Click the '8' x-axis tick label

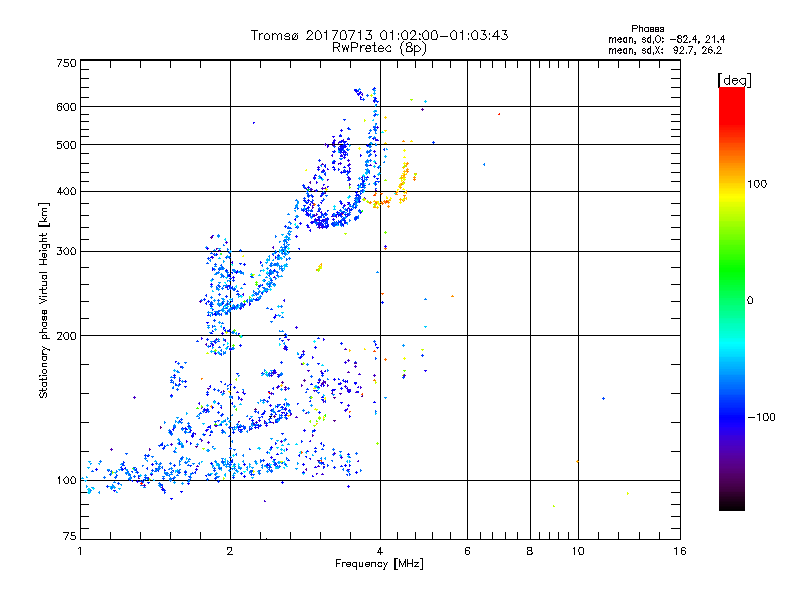(530, 551)
